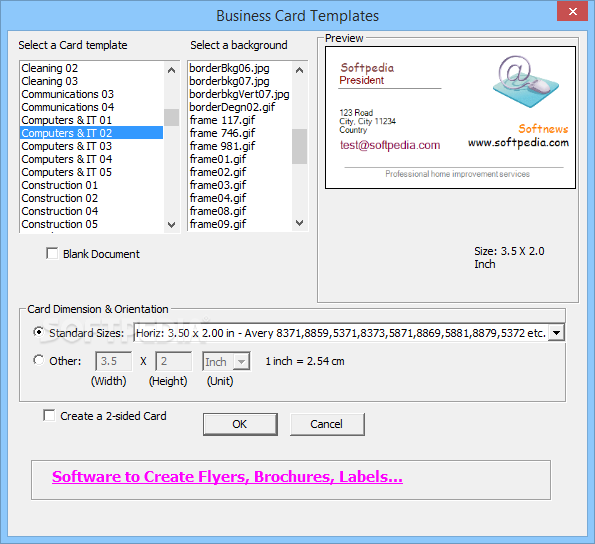Image resolution: width=595 pixels, height=544 pixels.
Task: Click the Cancel button
Action: click(327, 424)
